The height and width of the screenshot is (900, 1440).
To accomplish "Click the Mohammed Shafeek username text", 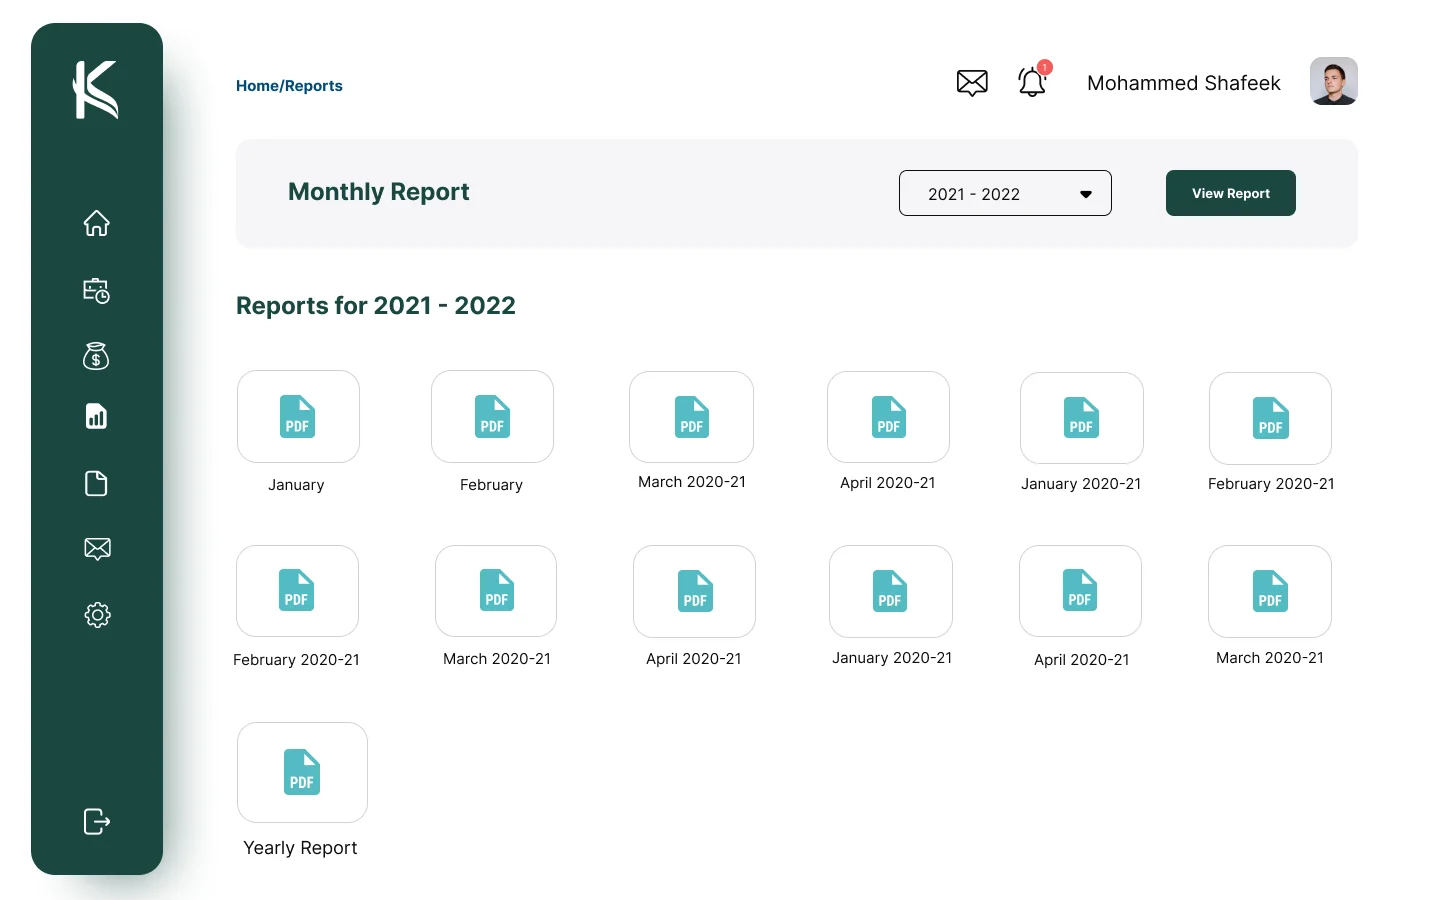I will point(1184,83).
